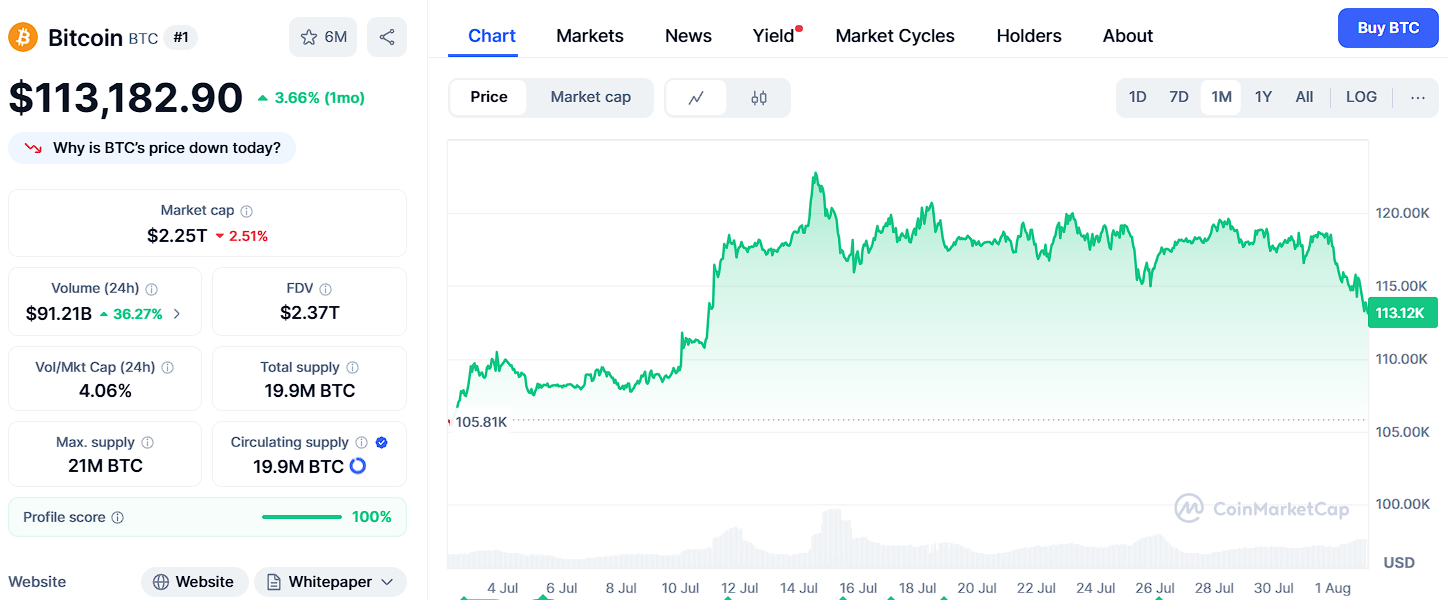Open chart more options ellipsis
This screenshot has width=1448, height=600.
tap(1418, 97)
